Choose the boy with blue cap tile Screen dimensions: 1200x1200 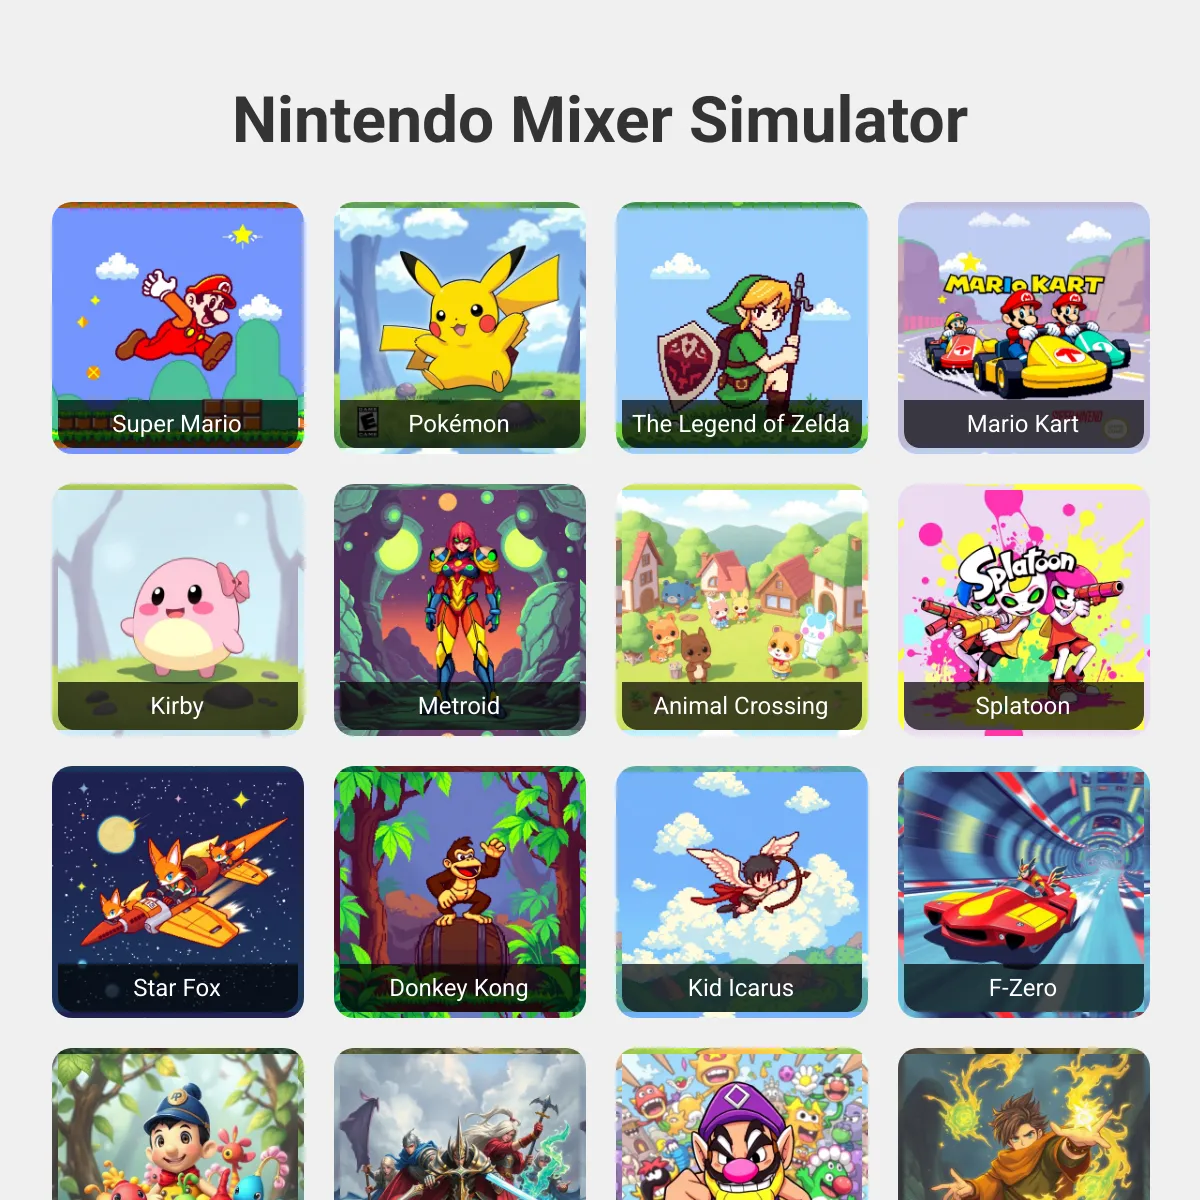[x=178, y=1124]
